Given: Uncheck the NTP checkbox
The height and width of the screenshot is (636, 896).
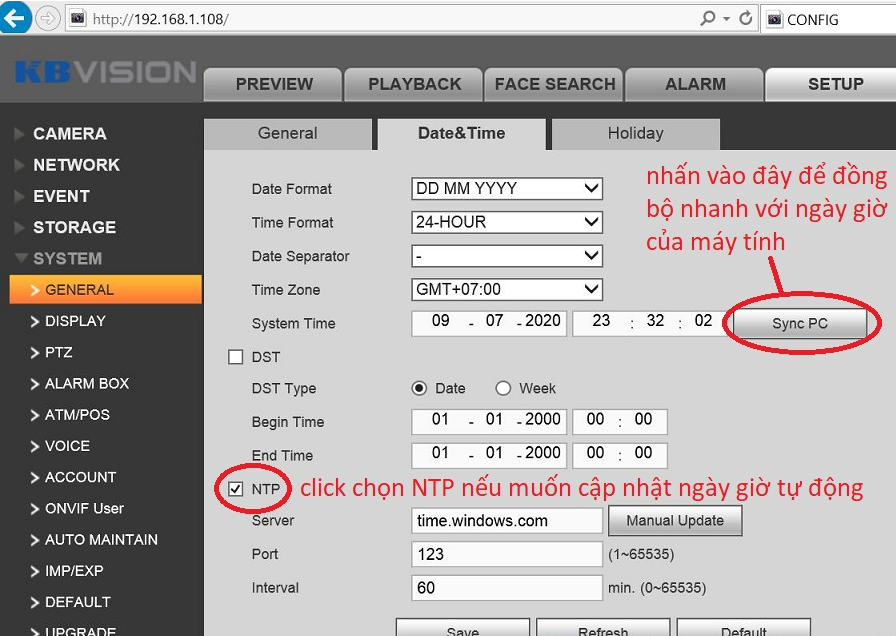Looking at the screenshot, I should tap(236, 489).
